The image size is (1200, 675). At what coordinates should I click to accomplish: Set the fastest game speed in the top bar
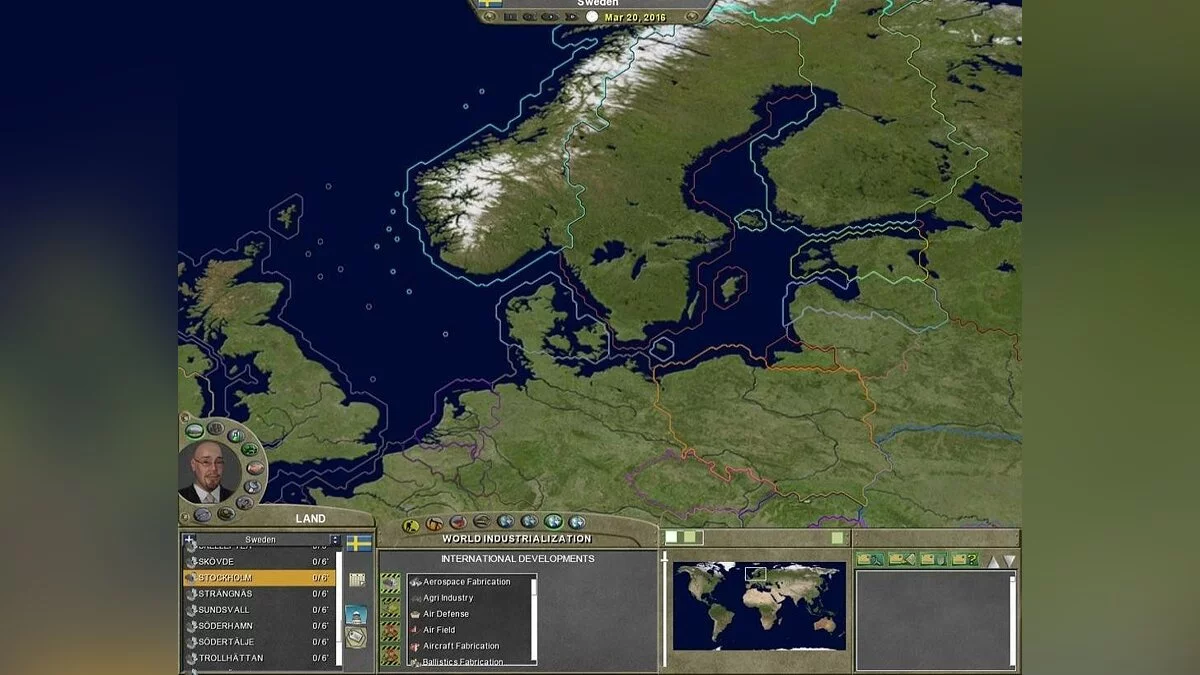point(571,17)
